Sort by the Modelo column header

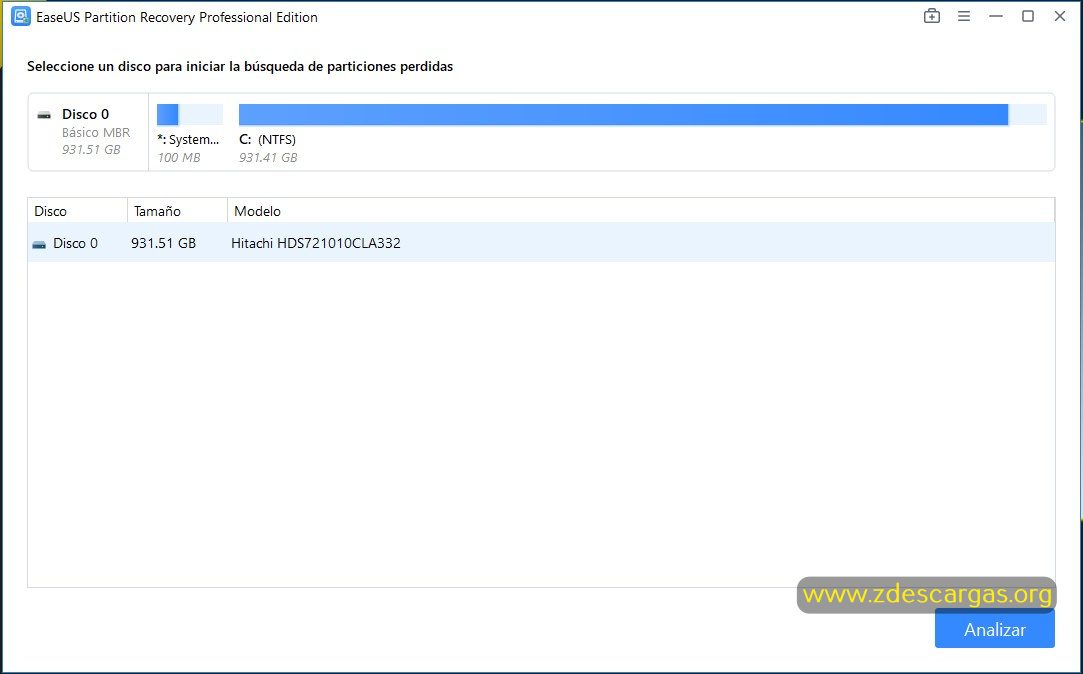[641, 211]
